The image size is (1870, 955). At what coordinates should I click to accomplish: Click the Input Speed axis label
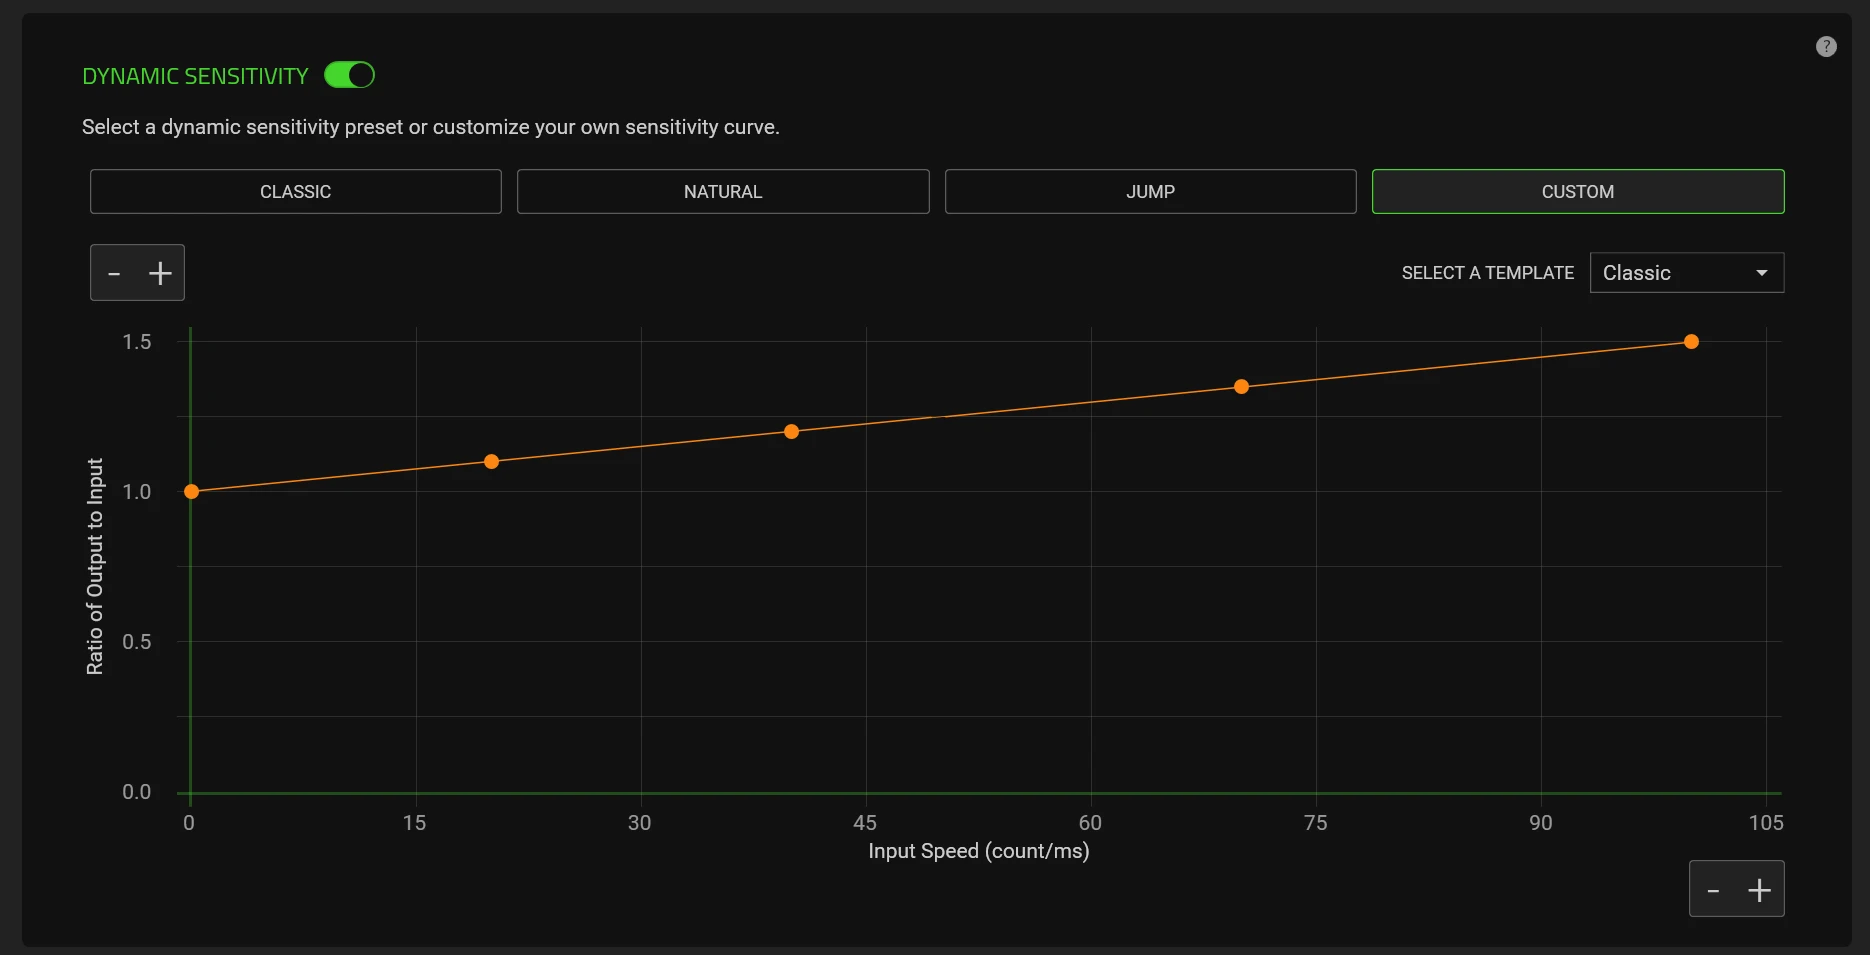[978, 851]
